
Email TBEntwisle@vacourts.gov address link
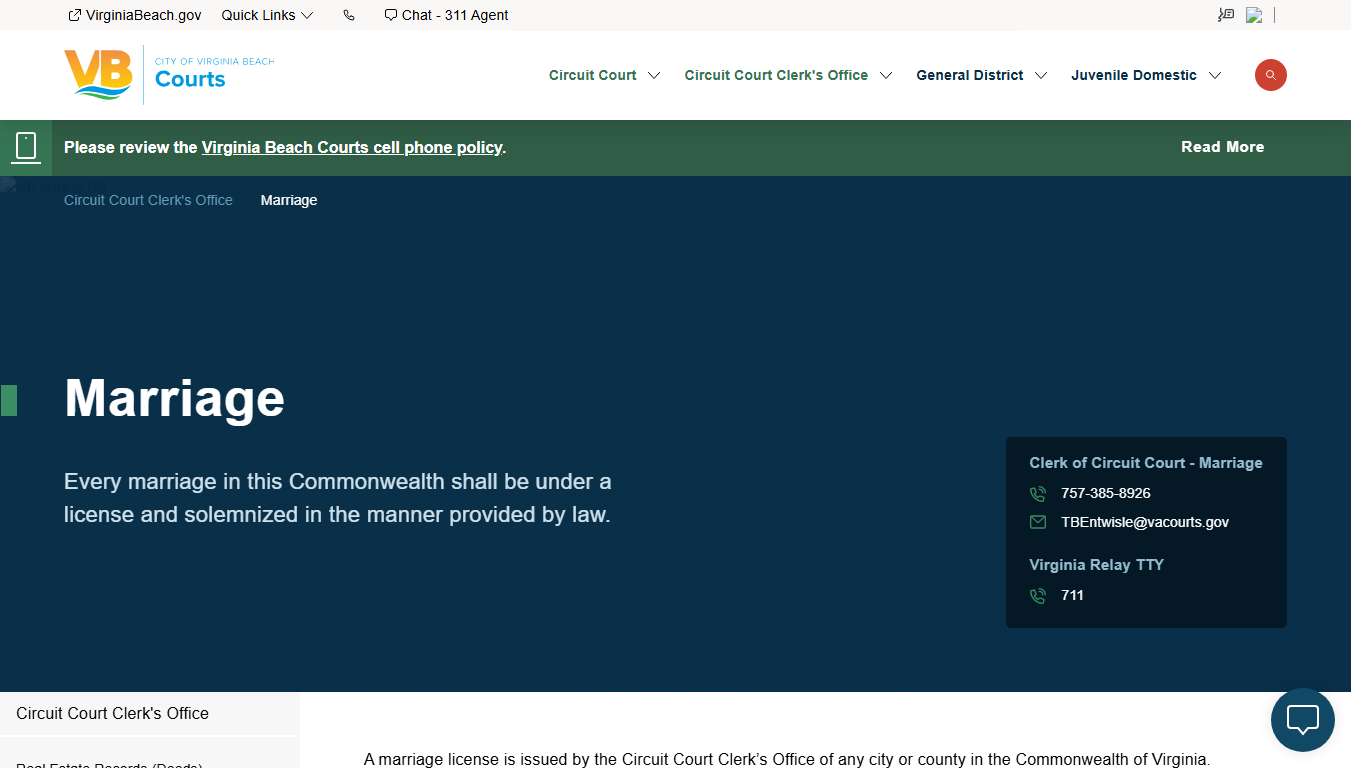point(1145,522)
